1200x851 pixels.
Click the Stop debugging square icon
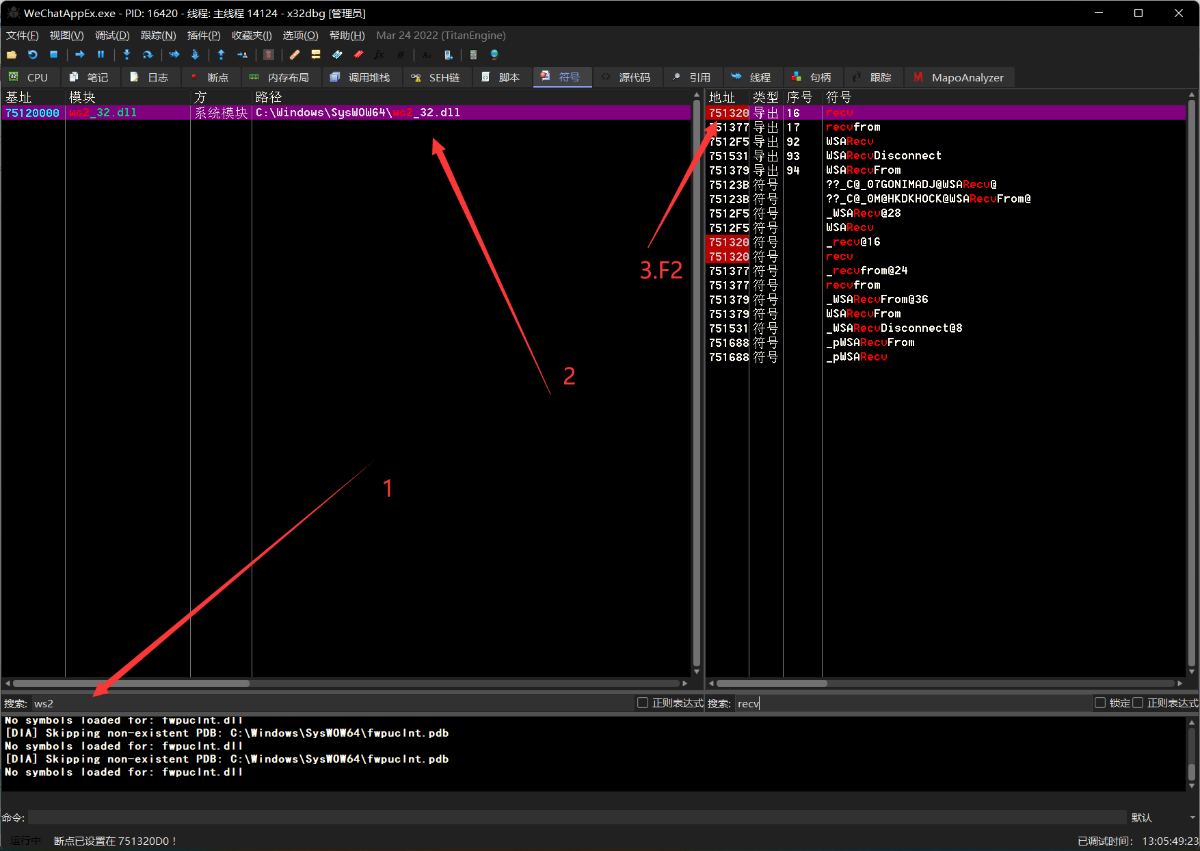(53, 54)
